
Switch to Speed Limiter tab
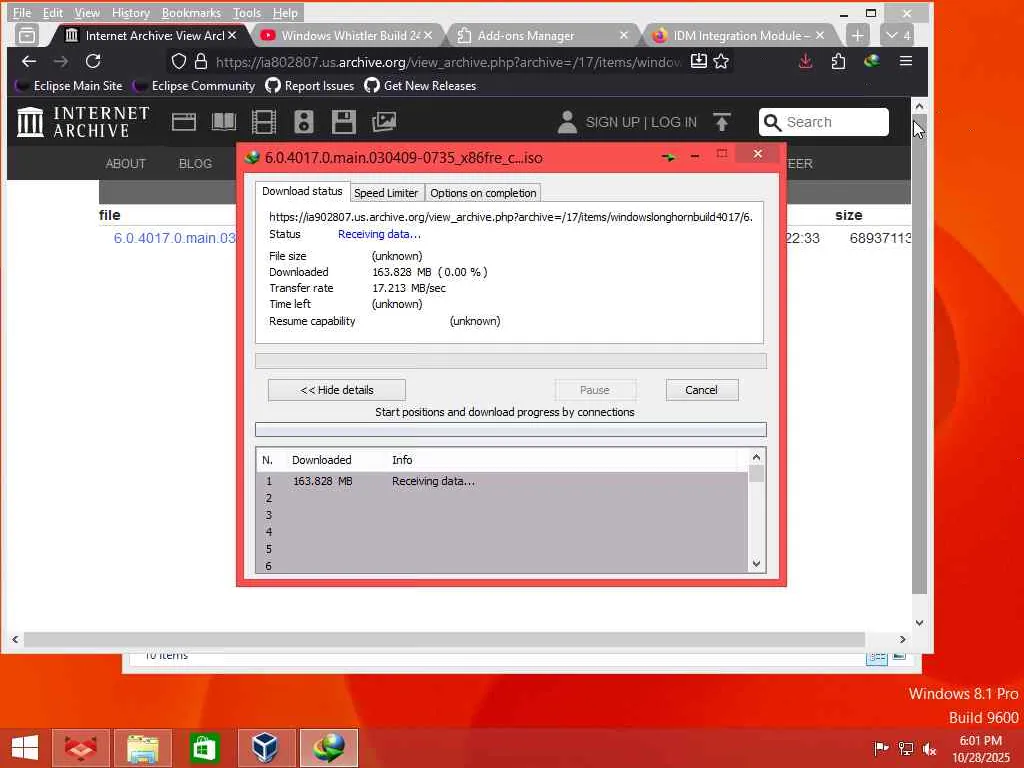[386, 193]
